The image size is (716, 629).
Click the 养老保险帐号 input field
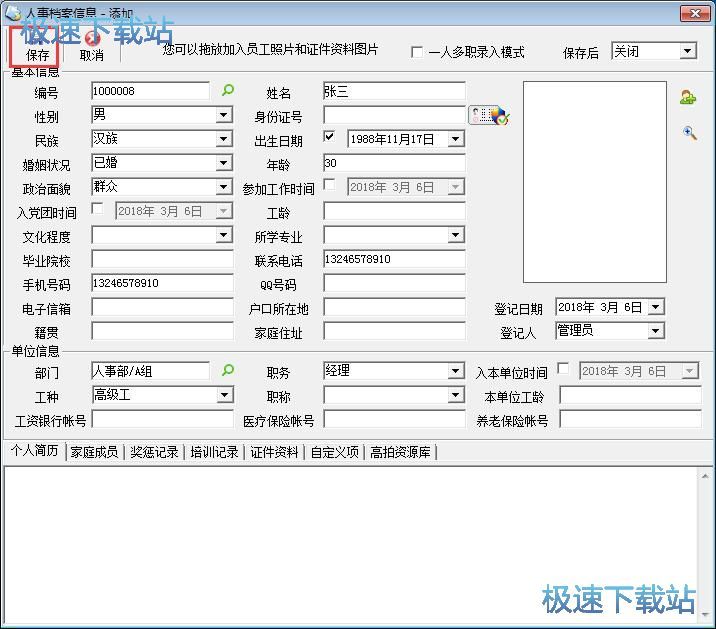pos(630,419)
